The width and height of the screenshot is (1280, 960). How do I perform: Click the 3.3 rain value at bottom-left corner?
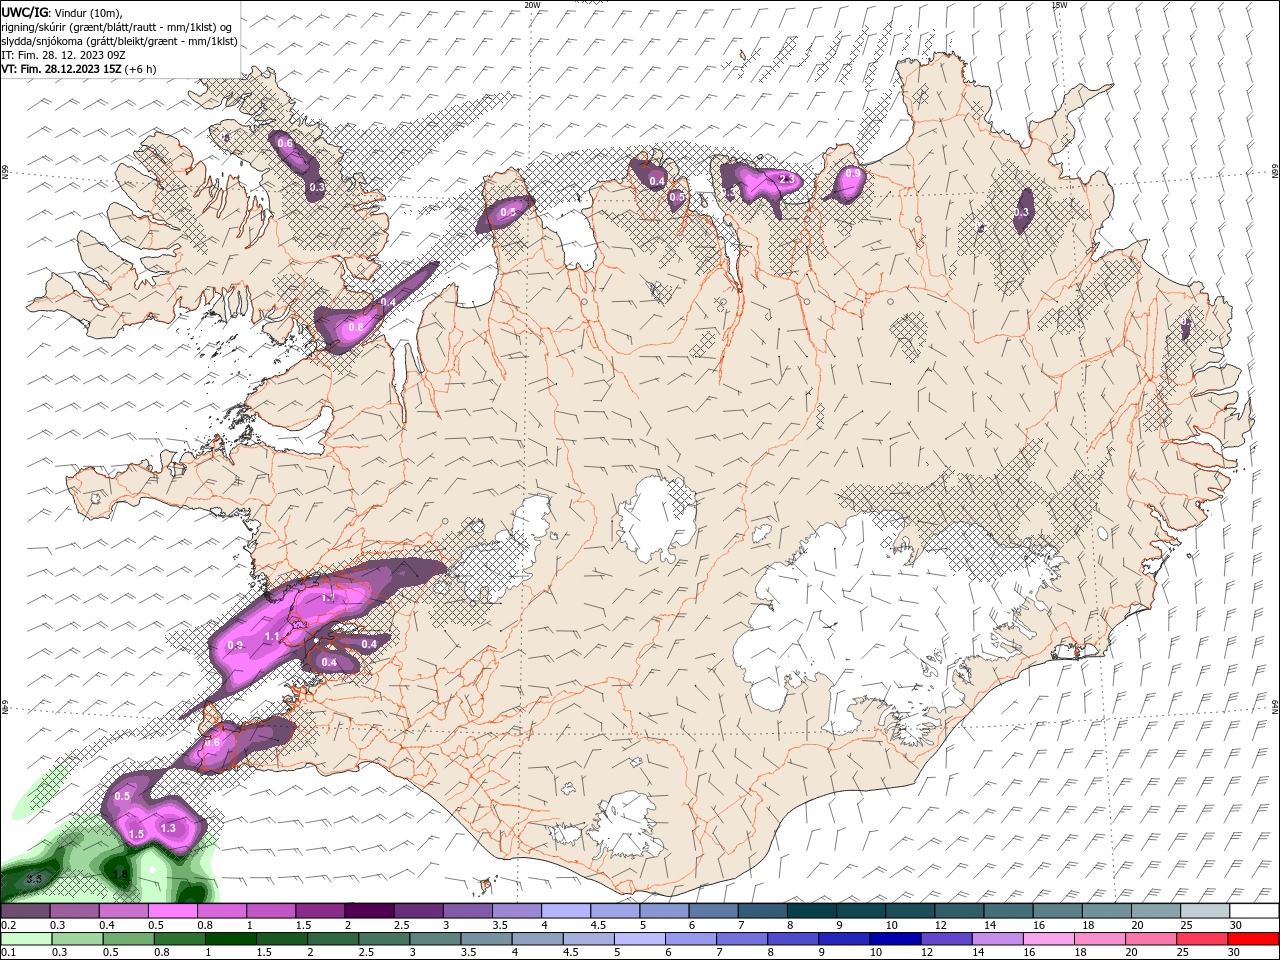click(34, 879)
